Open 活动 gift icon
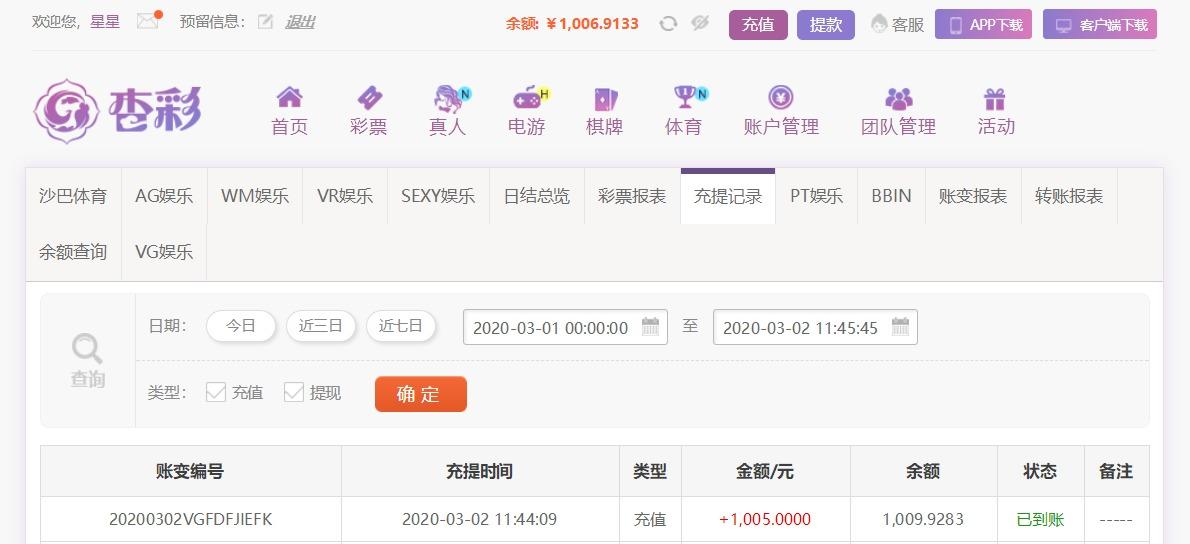1190x544 pixels. [x=994, y=99]
